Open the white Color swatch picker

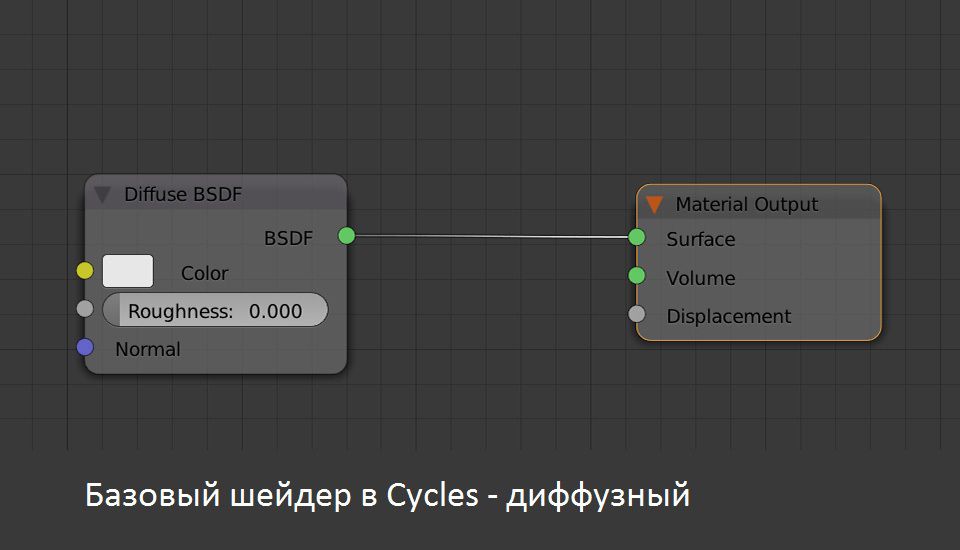pos(128,271)
